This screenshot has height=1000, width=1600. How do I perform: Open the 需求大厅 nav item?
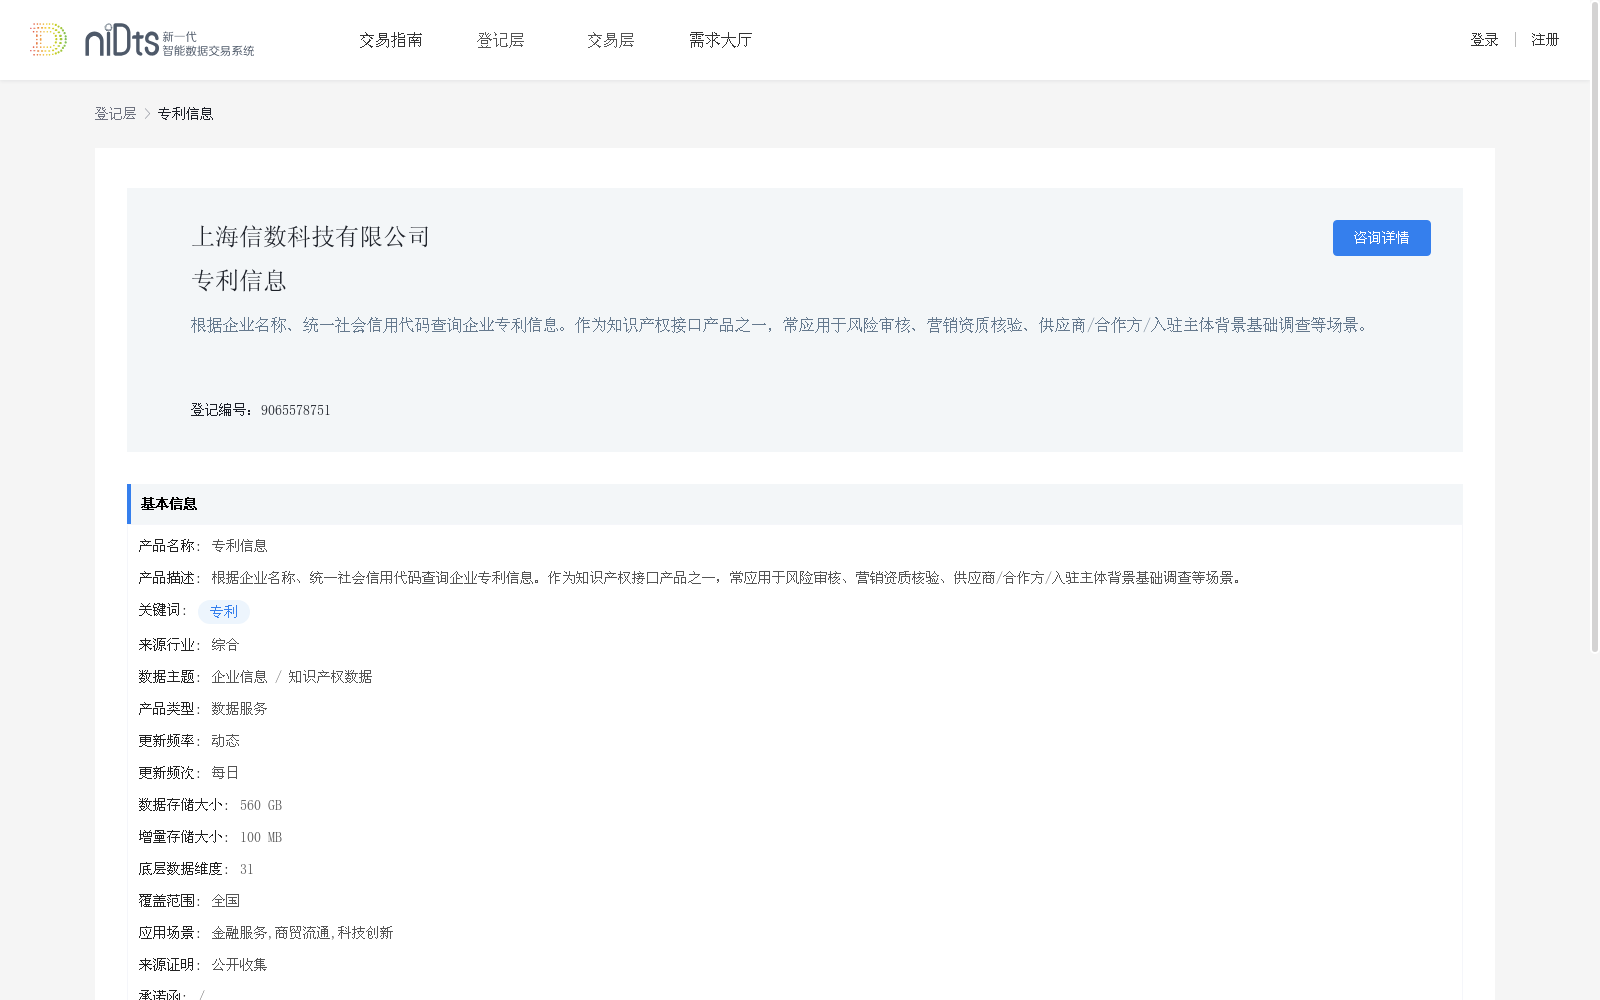click(720, 40)
